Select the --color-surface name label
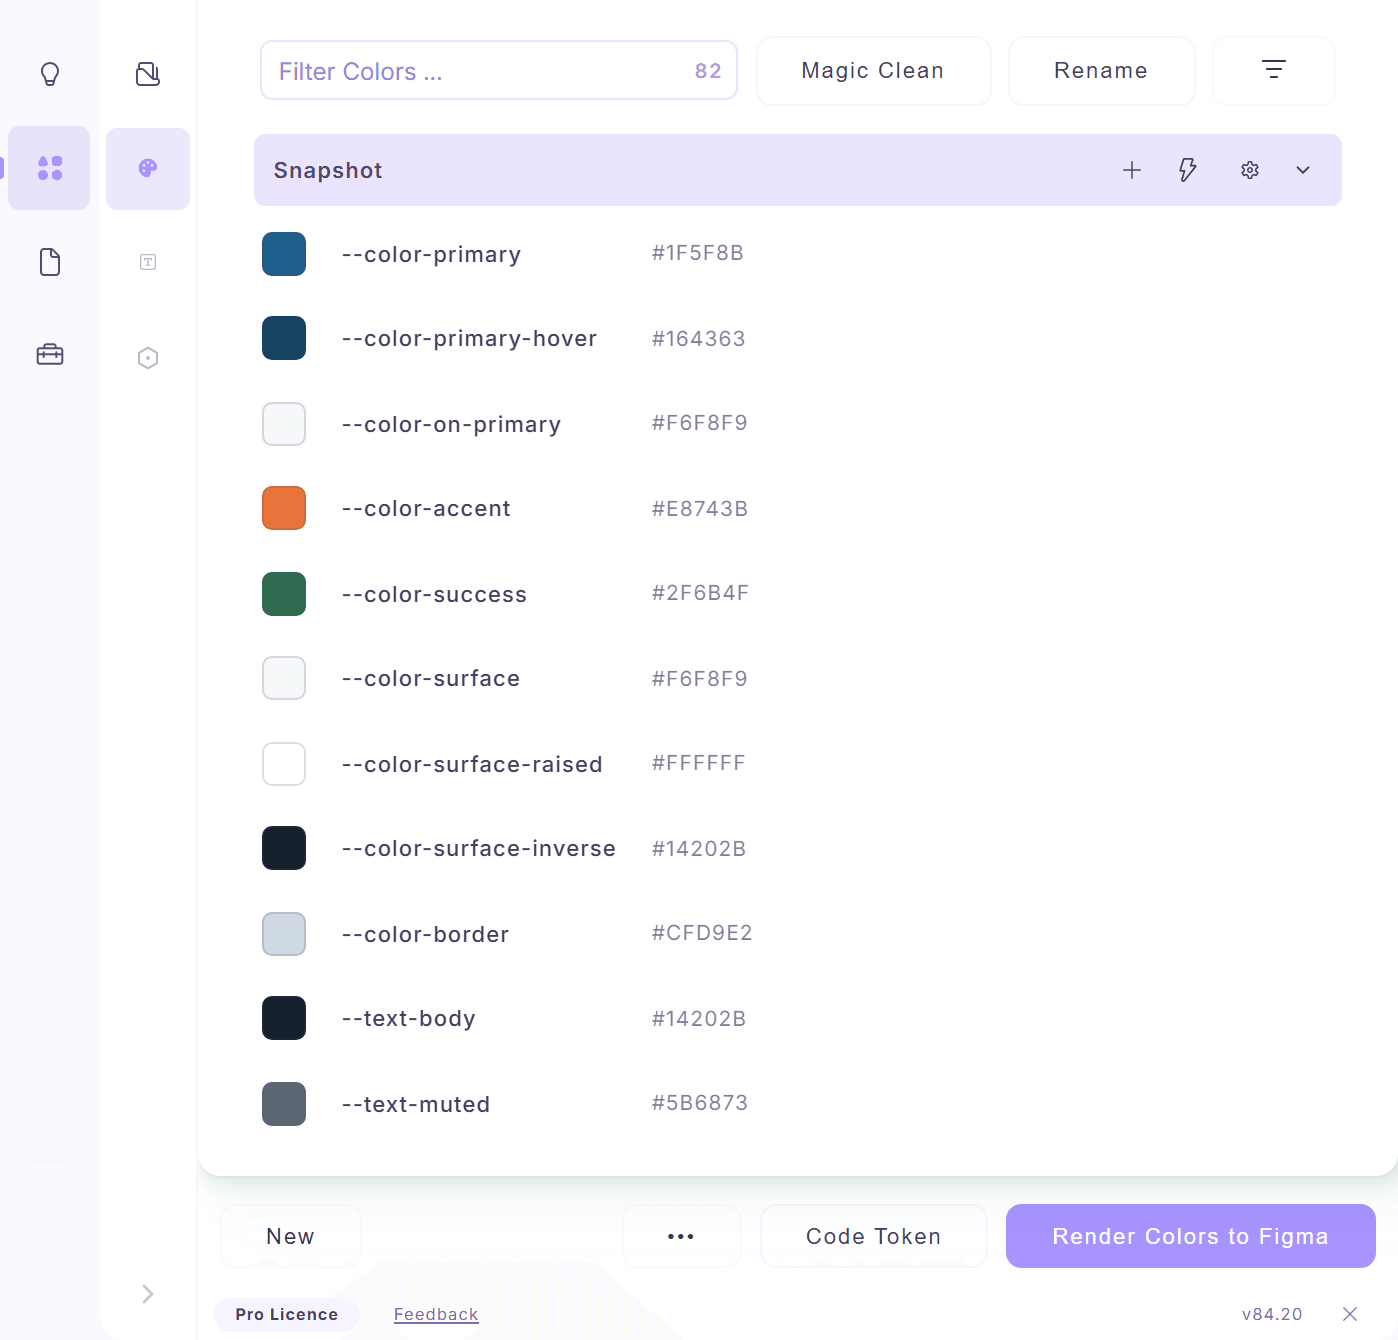 pyautogui.click(x=431, y=678)
